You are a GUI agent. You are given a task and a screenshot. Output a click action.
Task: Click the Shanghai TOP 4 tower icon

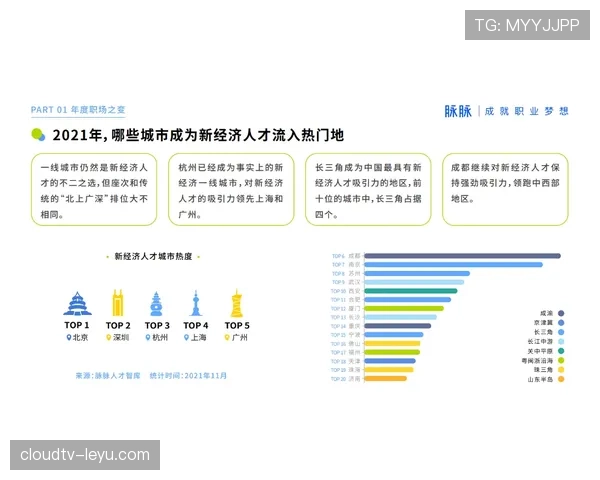pos(196,304)
